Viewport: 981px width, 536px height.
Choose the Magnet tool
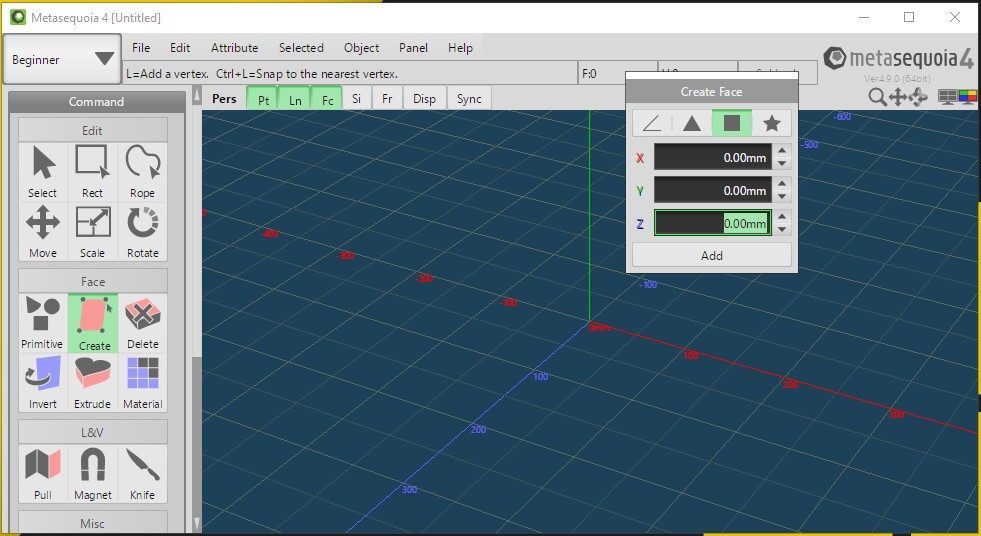click(x=93, y=473)
